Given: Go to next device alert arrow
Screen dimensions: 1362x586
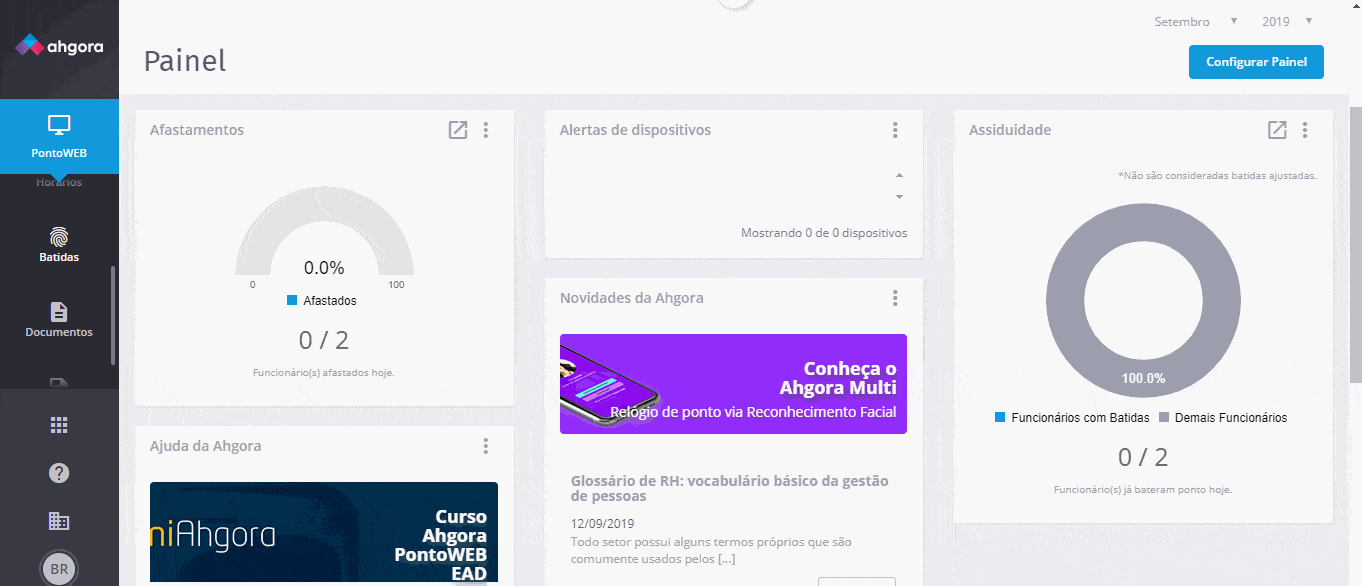Looking at the screenshot, I should [x=899, y=197].
